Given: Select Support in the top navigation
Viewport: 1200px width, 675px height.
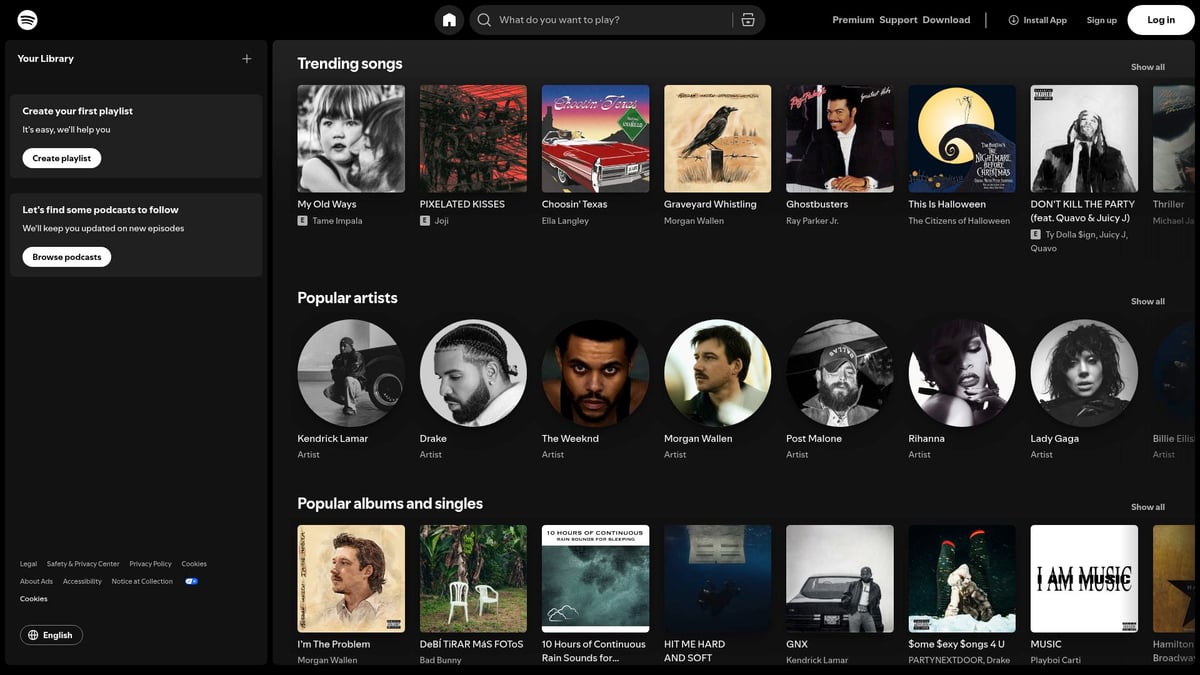Looking at the screenshot, I should coord(897,19).
